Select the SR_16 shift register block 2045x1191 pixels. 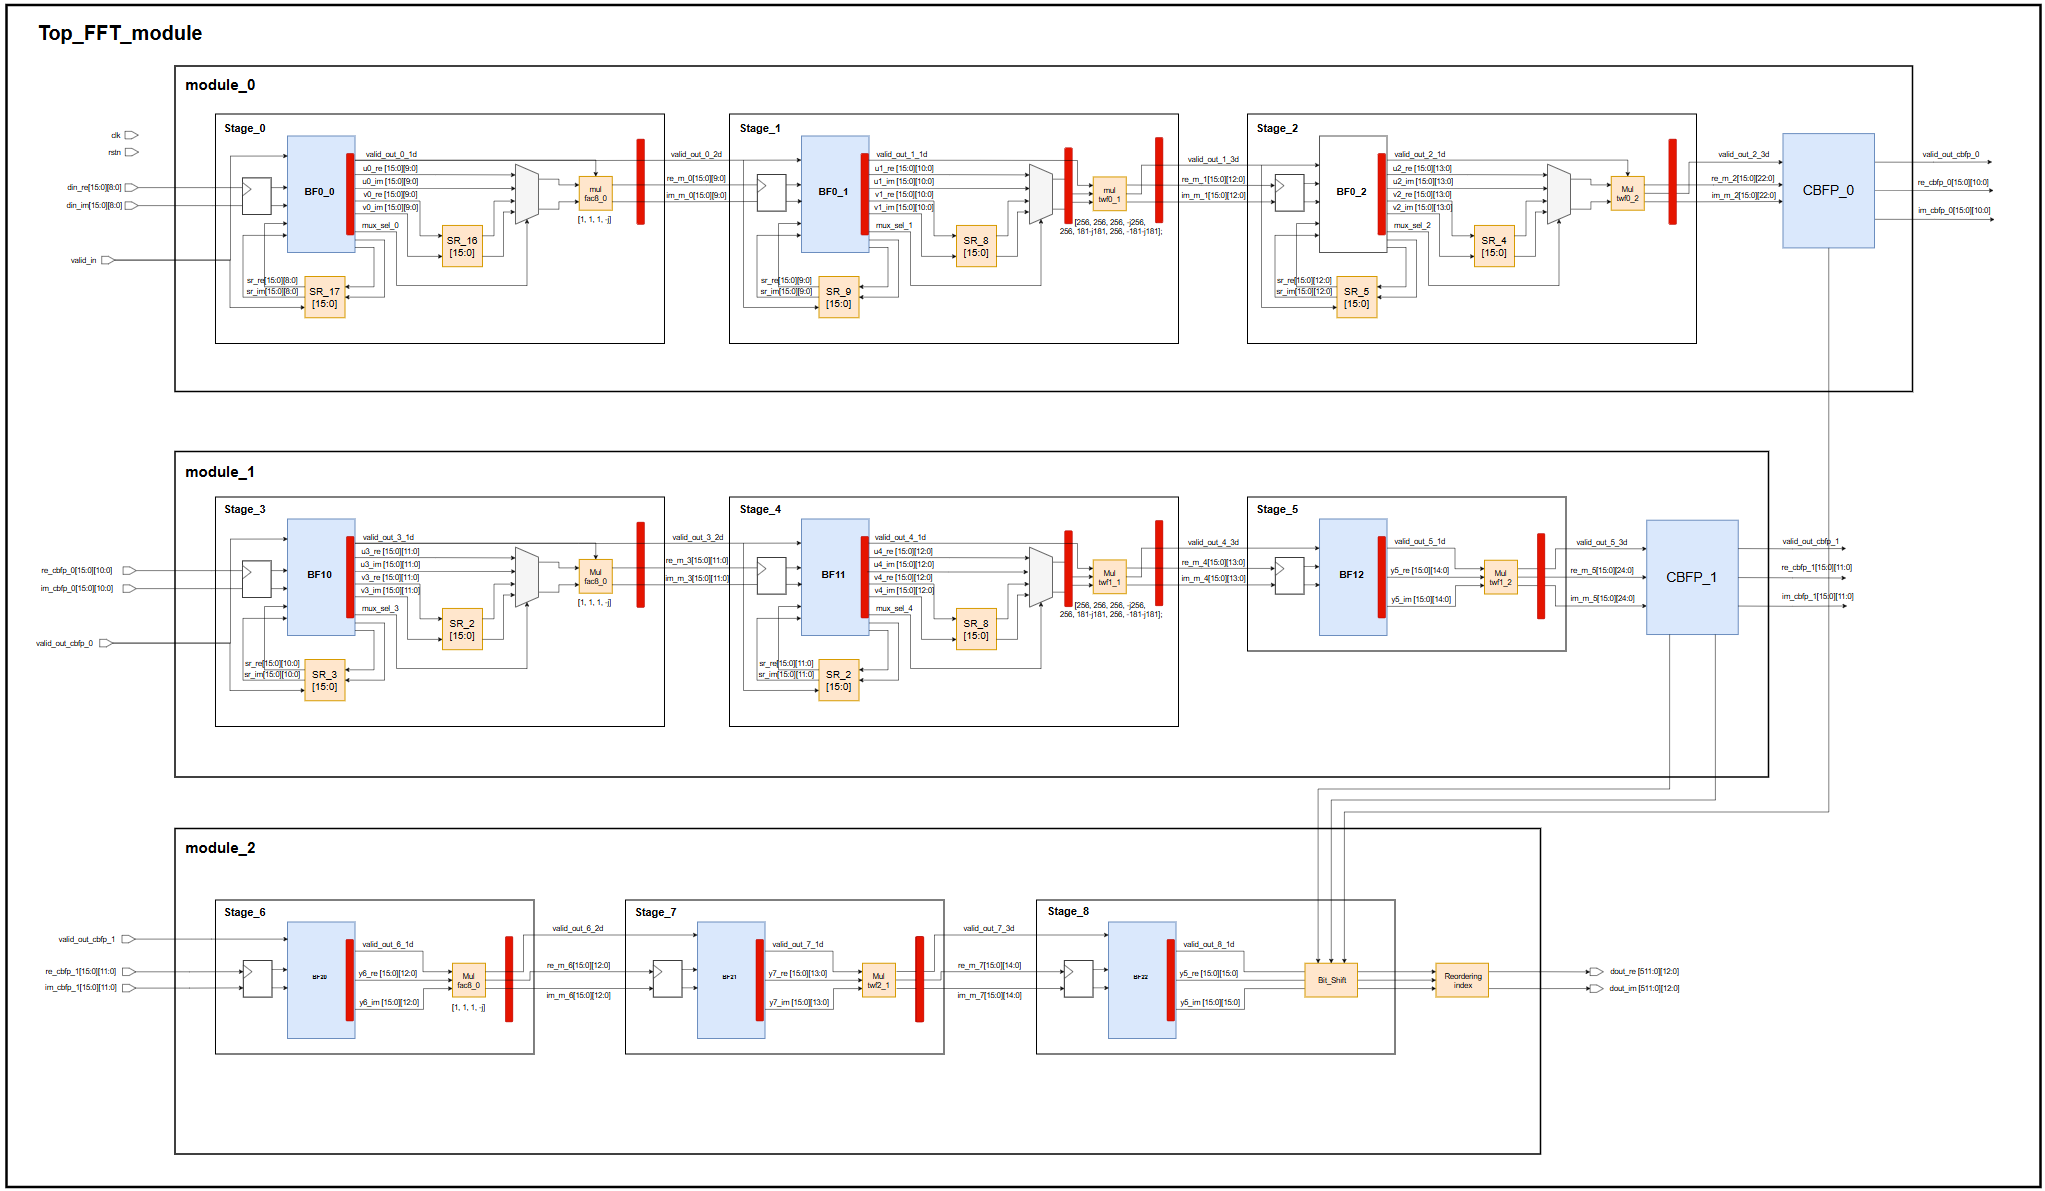point(462,246)
